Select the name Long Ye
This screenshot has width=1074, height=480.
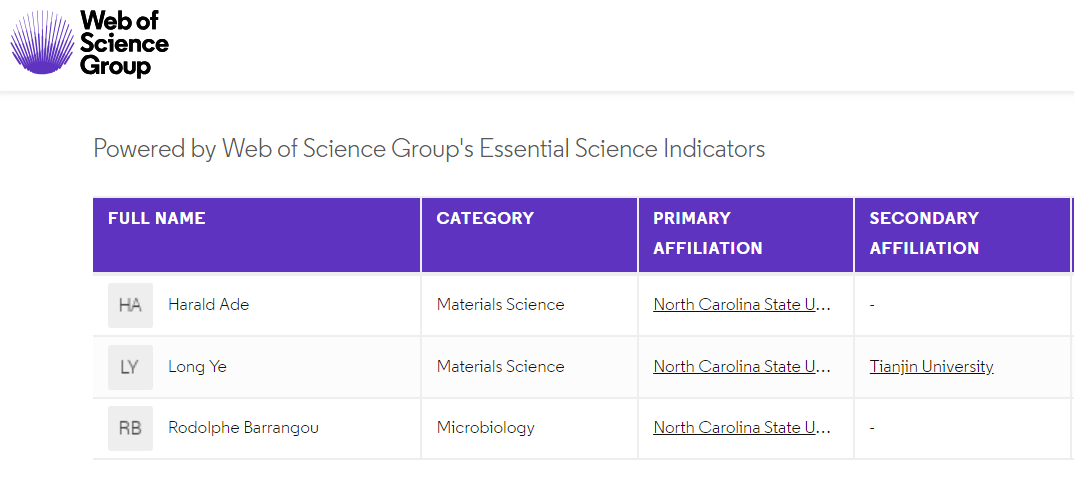197,367
